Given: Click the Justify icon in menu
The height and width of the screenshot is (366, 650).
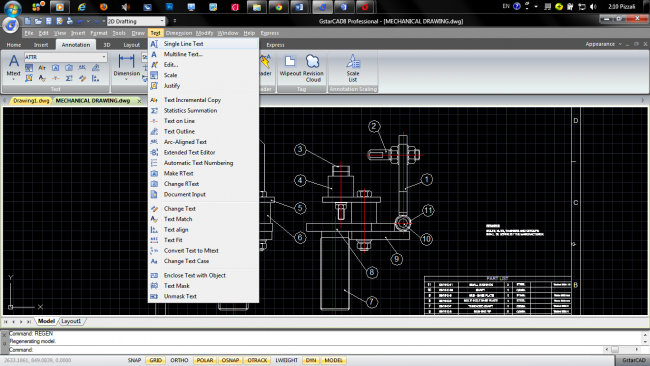Looking at the screenshot, I should click(154, 86).
